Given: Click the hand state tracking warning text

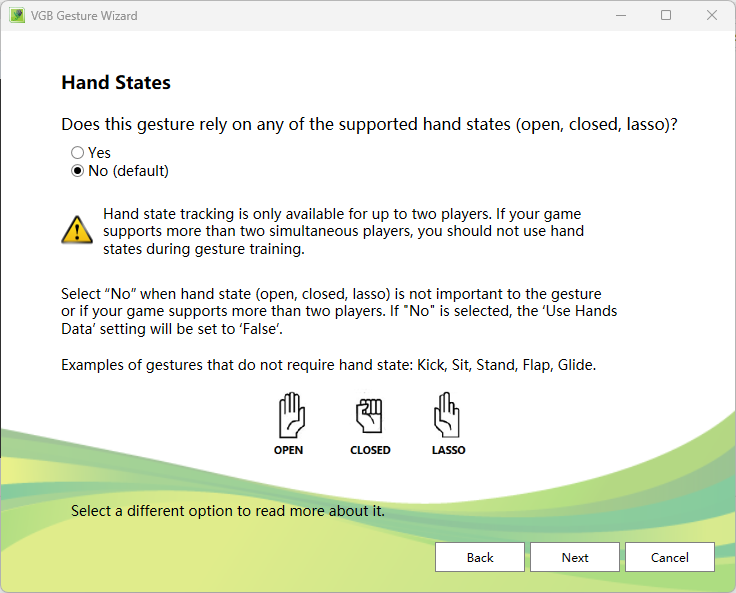Looking at the screenshot, I should [343, 232].
